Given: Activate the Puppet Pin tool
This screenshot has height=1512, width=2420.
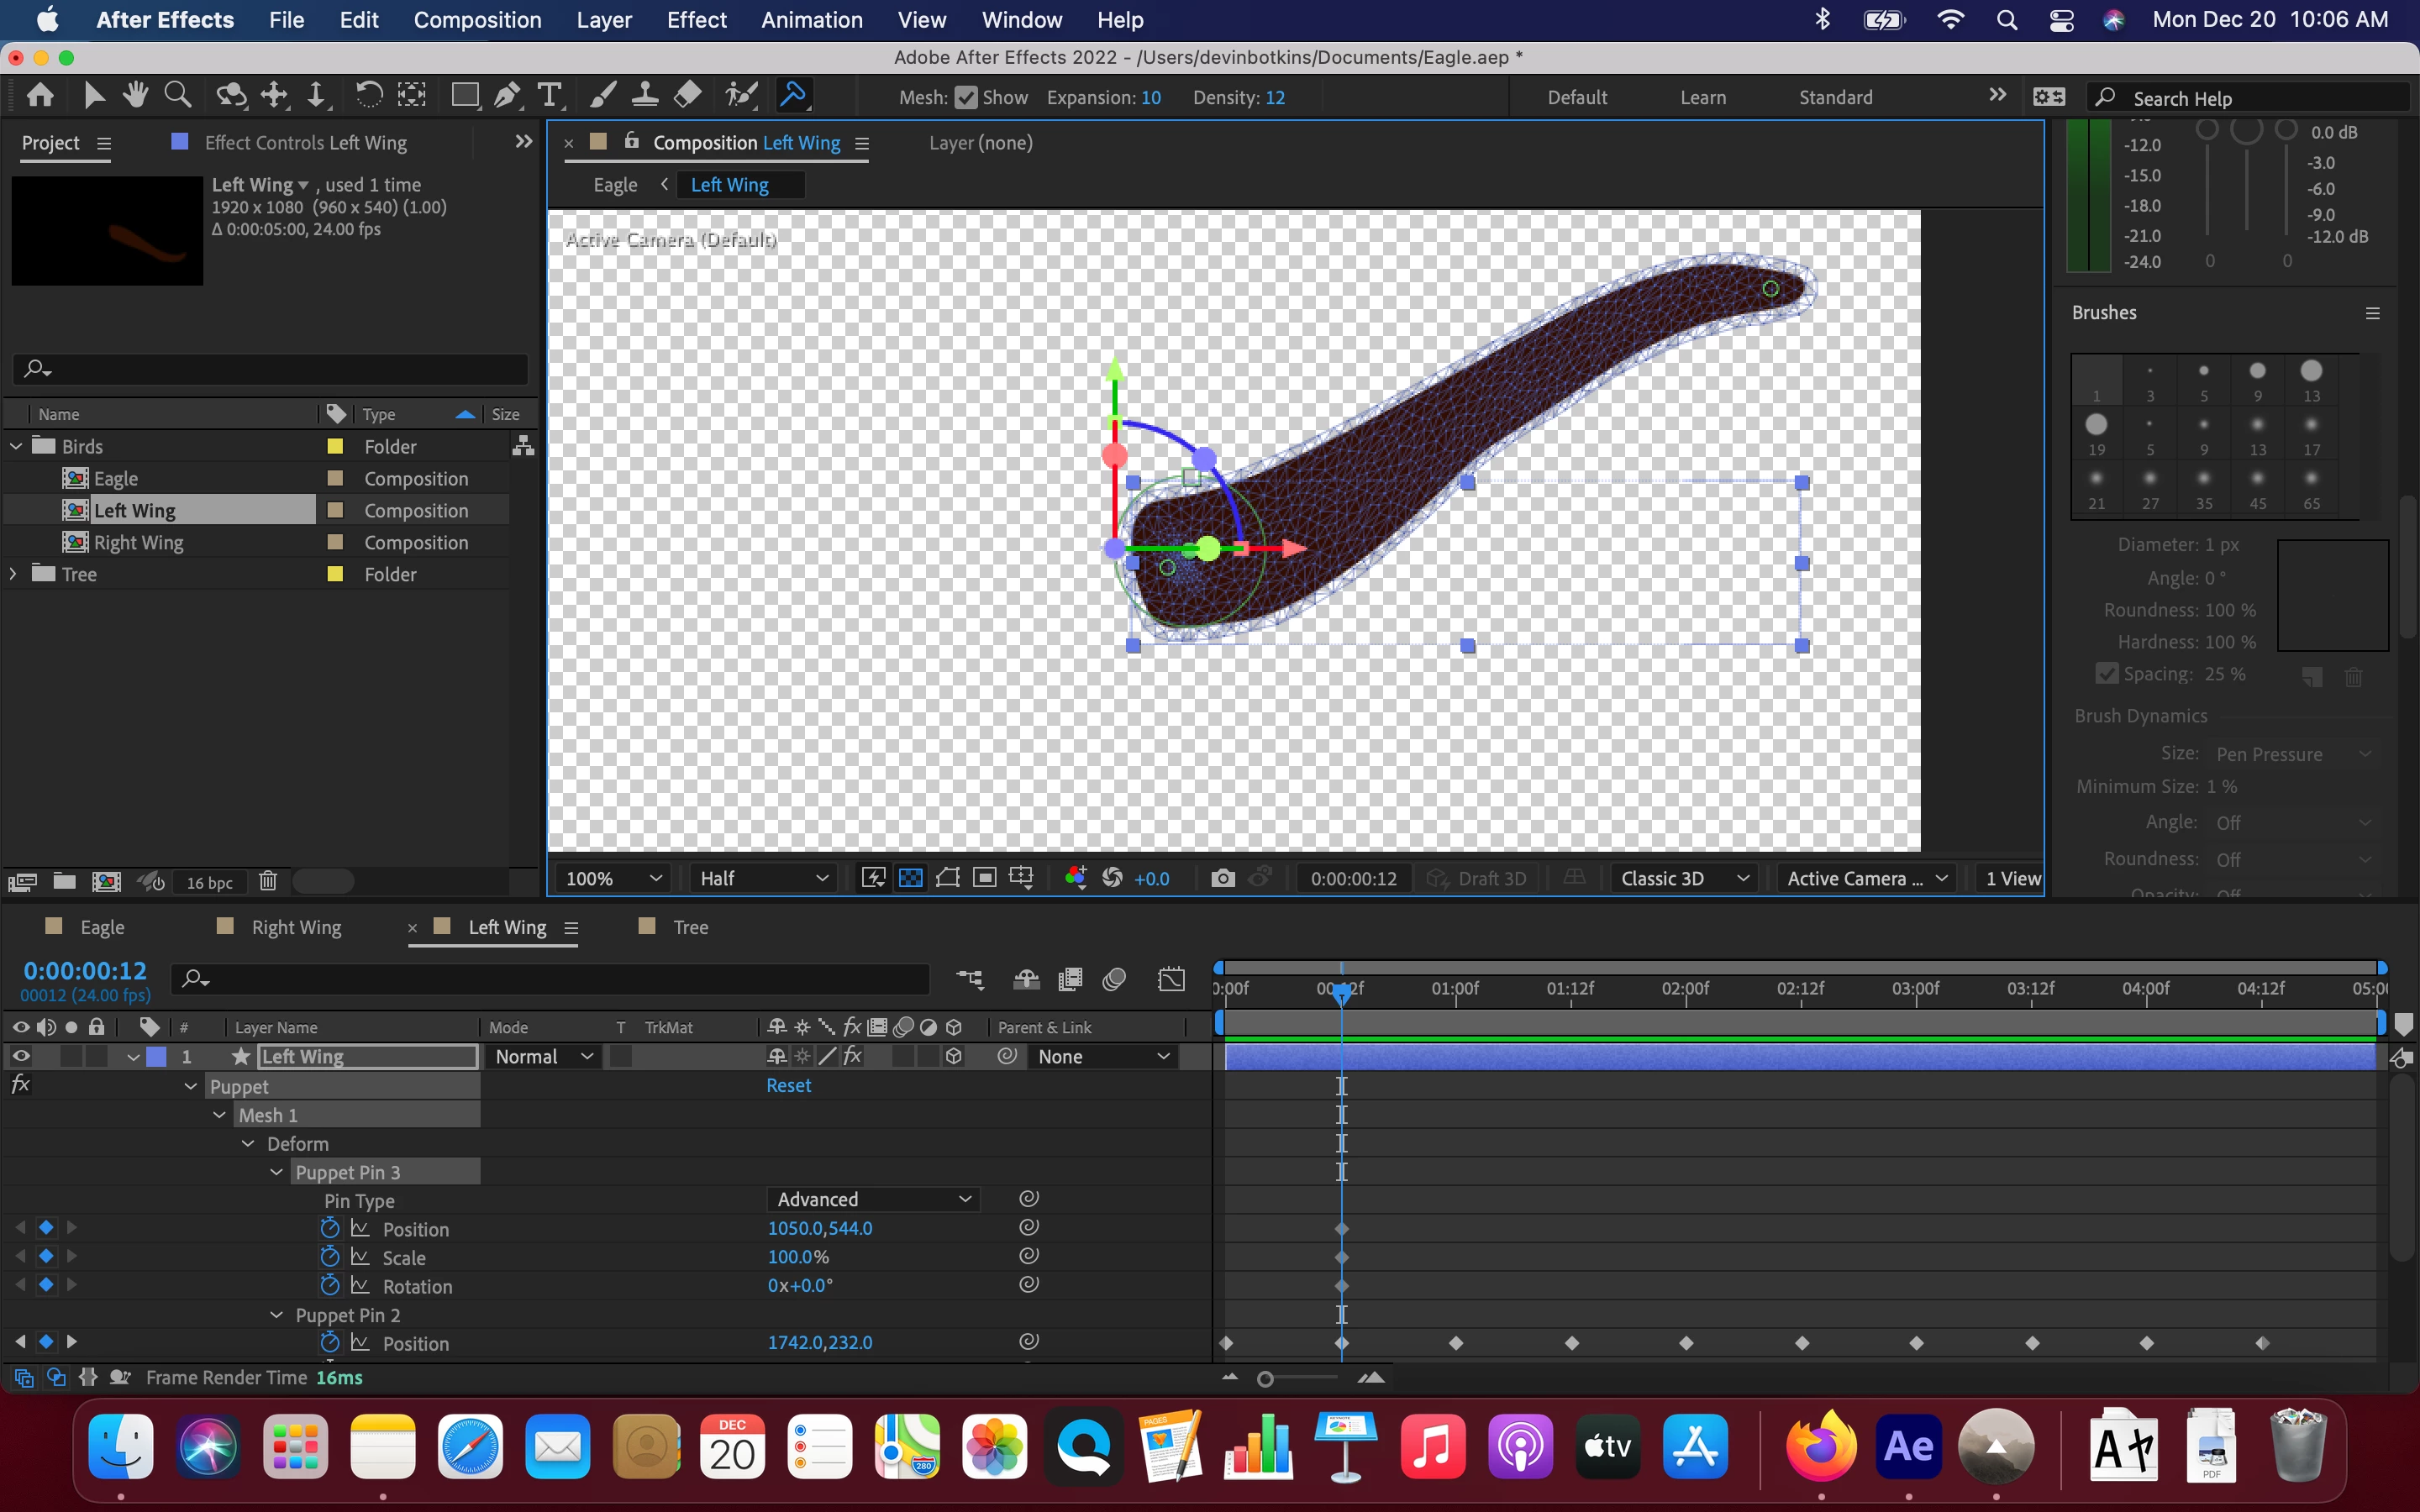Looking at the screenshot, I should click(x=793, y=96).
